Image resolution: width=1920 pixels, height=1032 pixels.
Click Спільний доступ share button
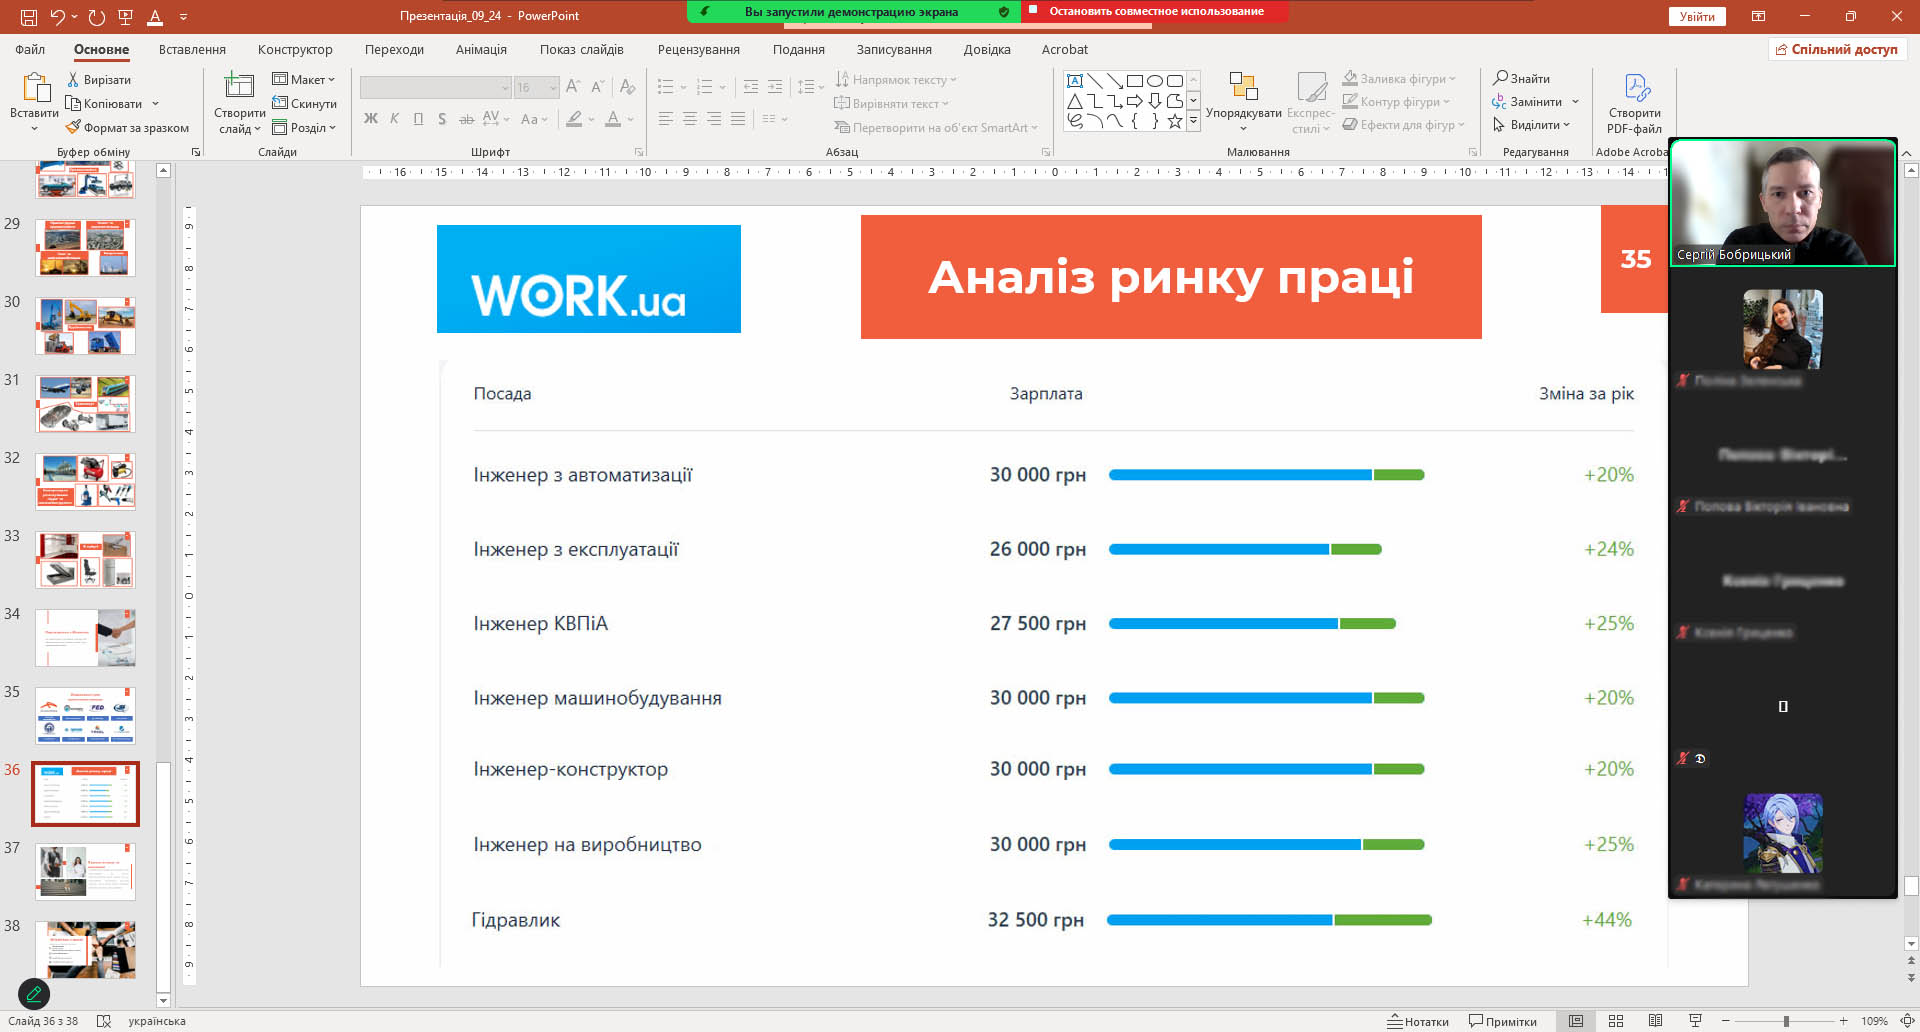(1837, 49)
